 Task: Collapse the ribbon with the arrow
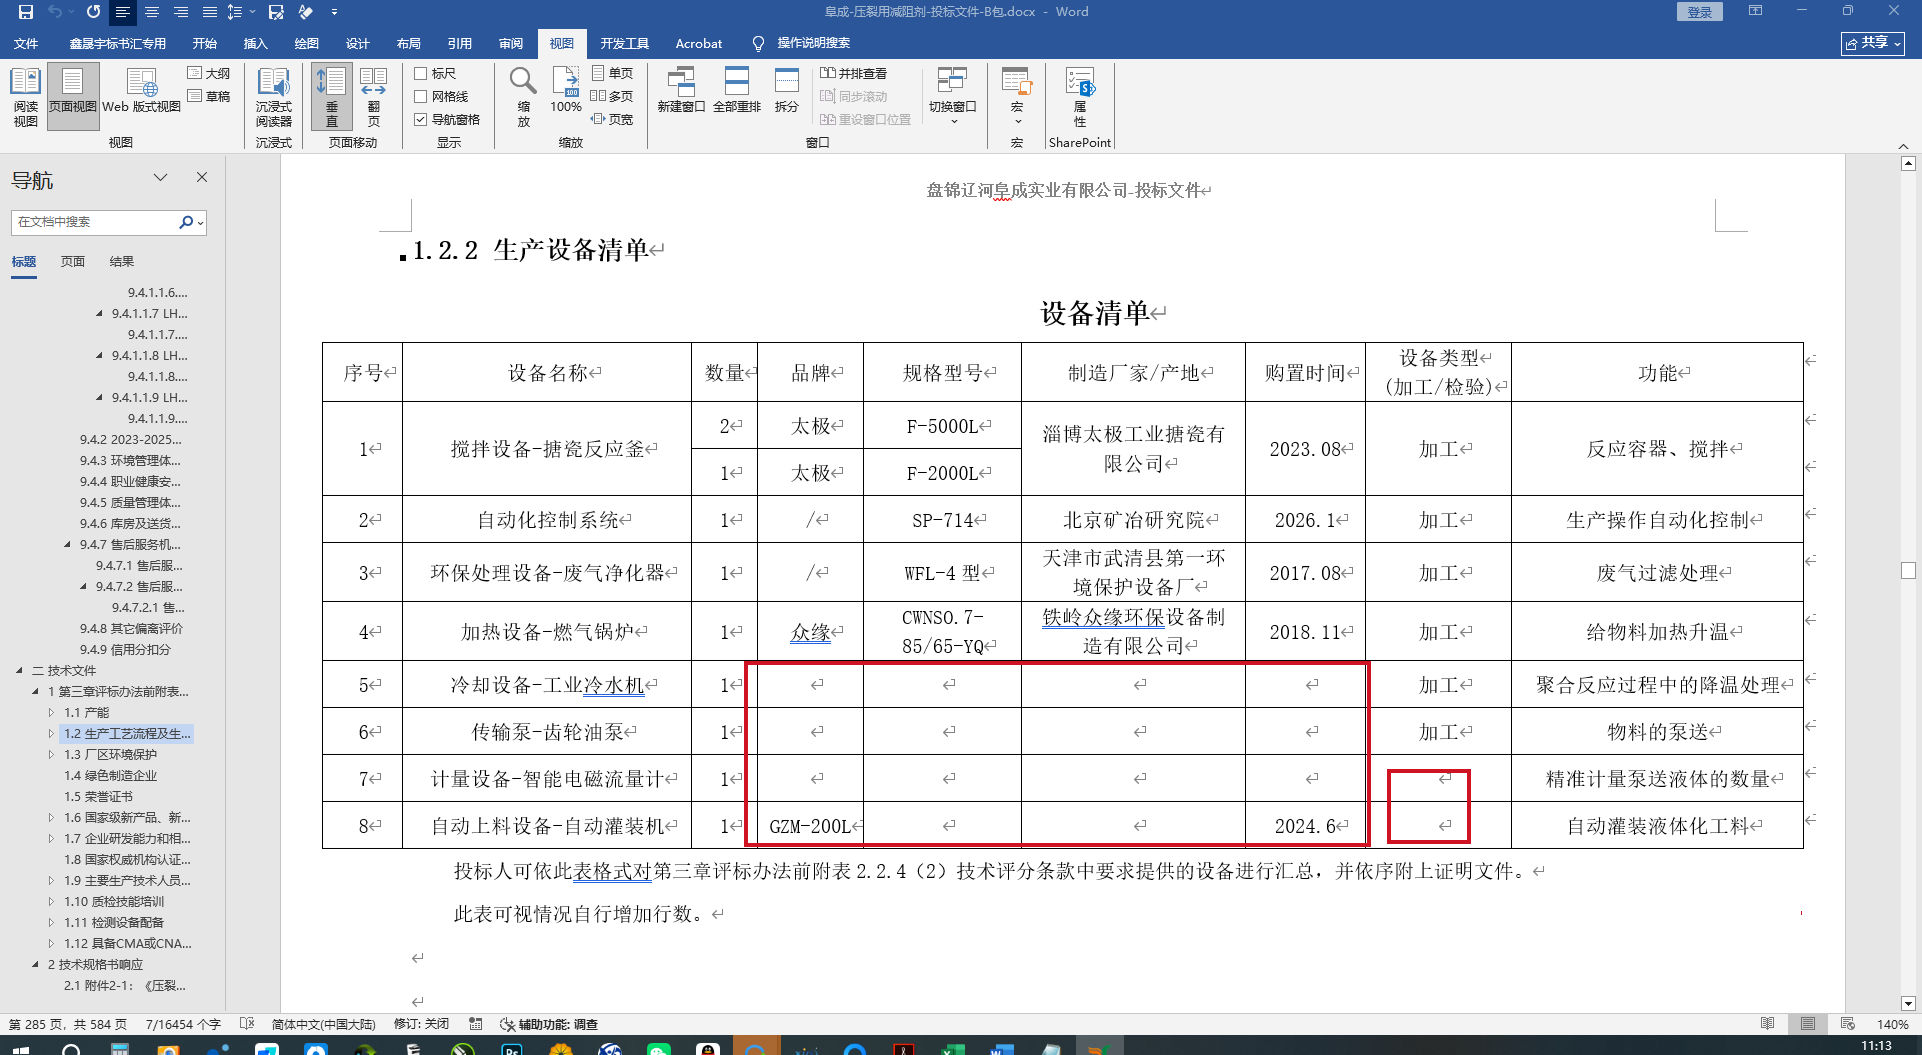point(1904,146)
